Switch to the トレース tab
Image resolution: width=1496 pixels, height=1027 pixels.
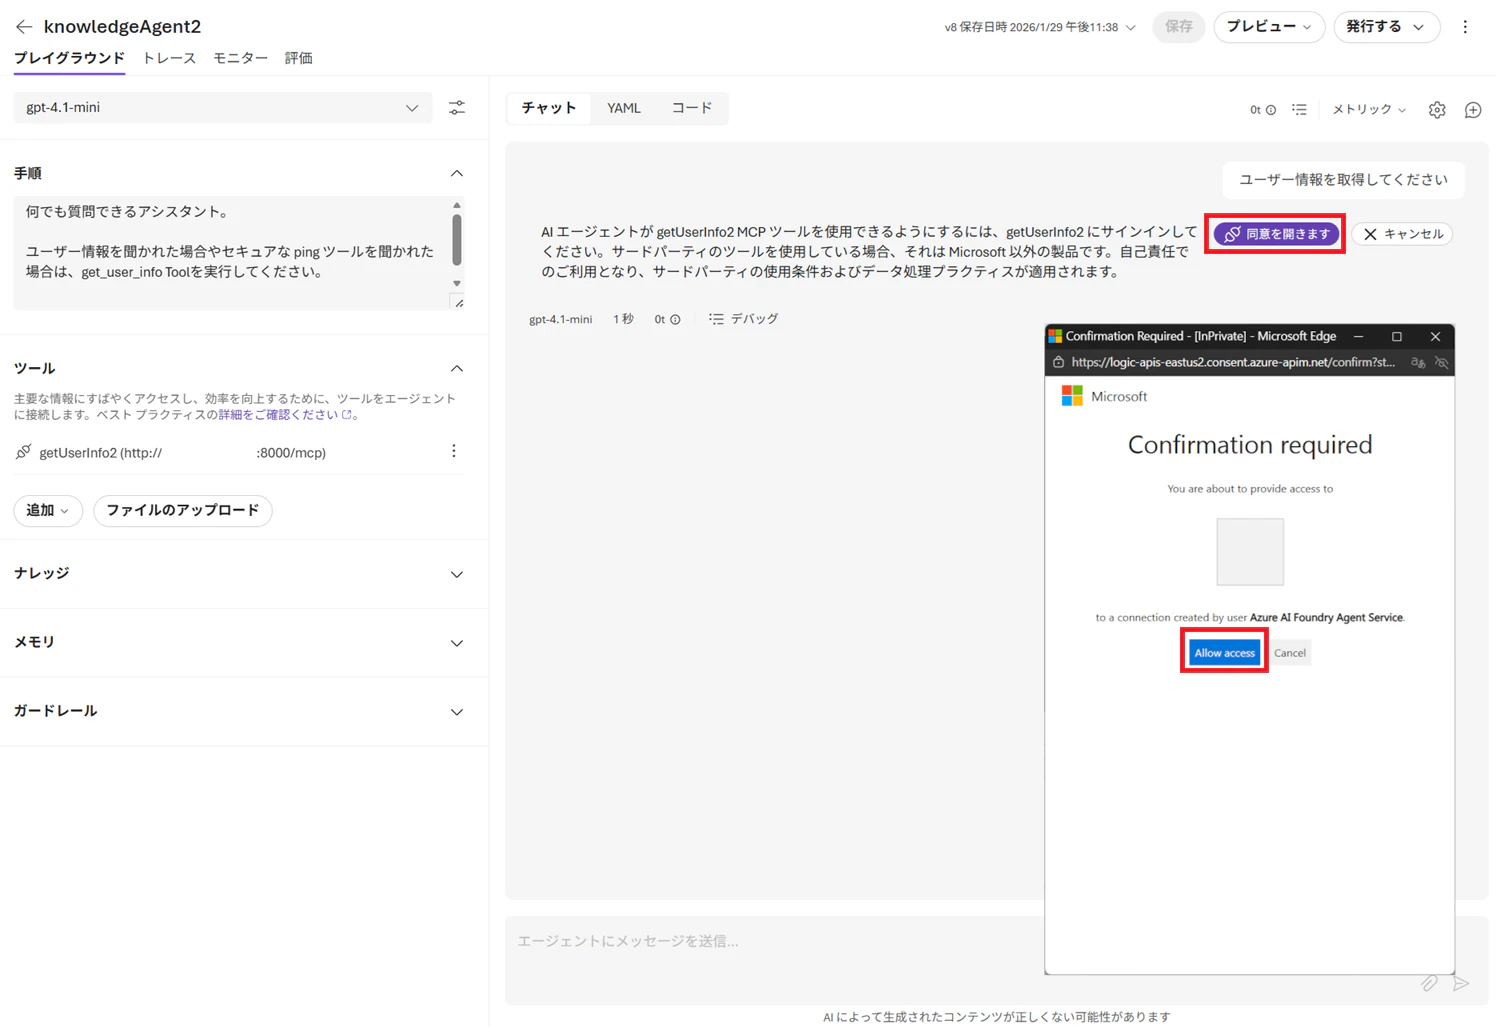[x=169, y=58]
